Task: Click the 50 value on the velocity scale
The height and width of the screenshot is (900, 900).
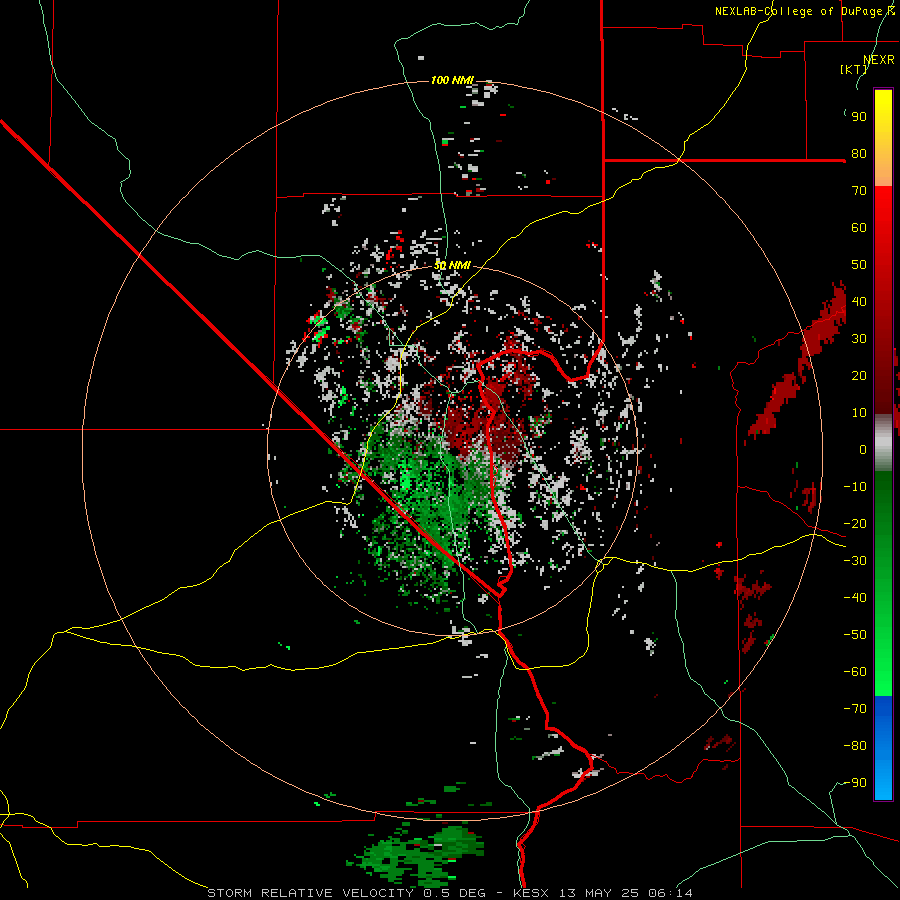Action: [x=859, y=265]
